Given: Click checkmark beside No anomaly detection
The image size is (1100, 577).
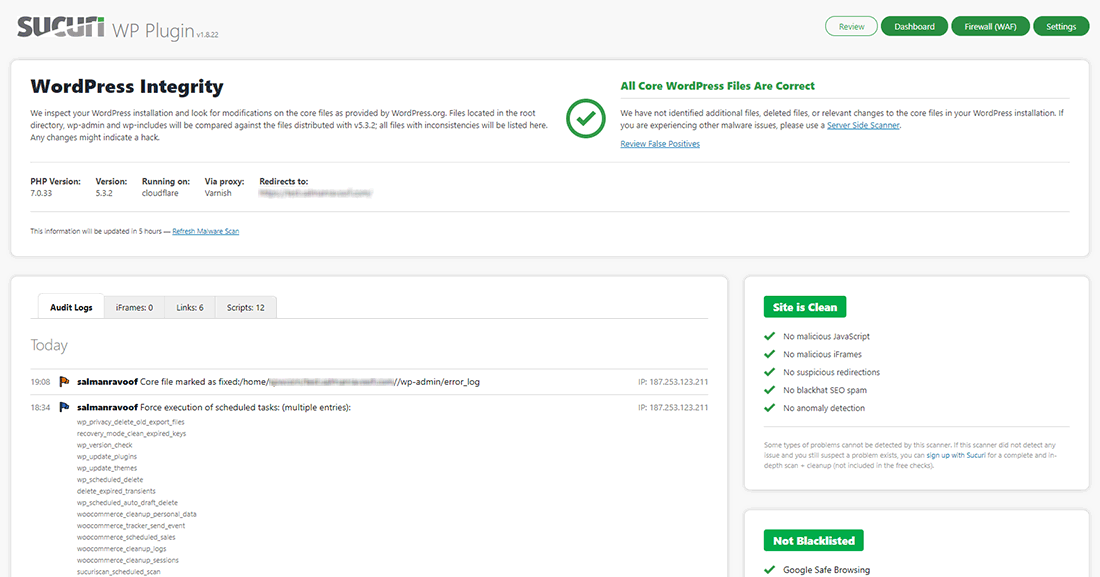Looking at the screenshot, I should tap(769, 408).
